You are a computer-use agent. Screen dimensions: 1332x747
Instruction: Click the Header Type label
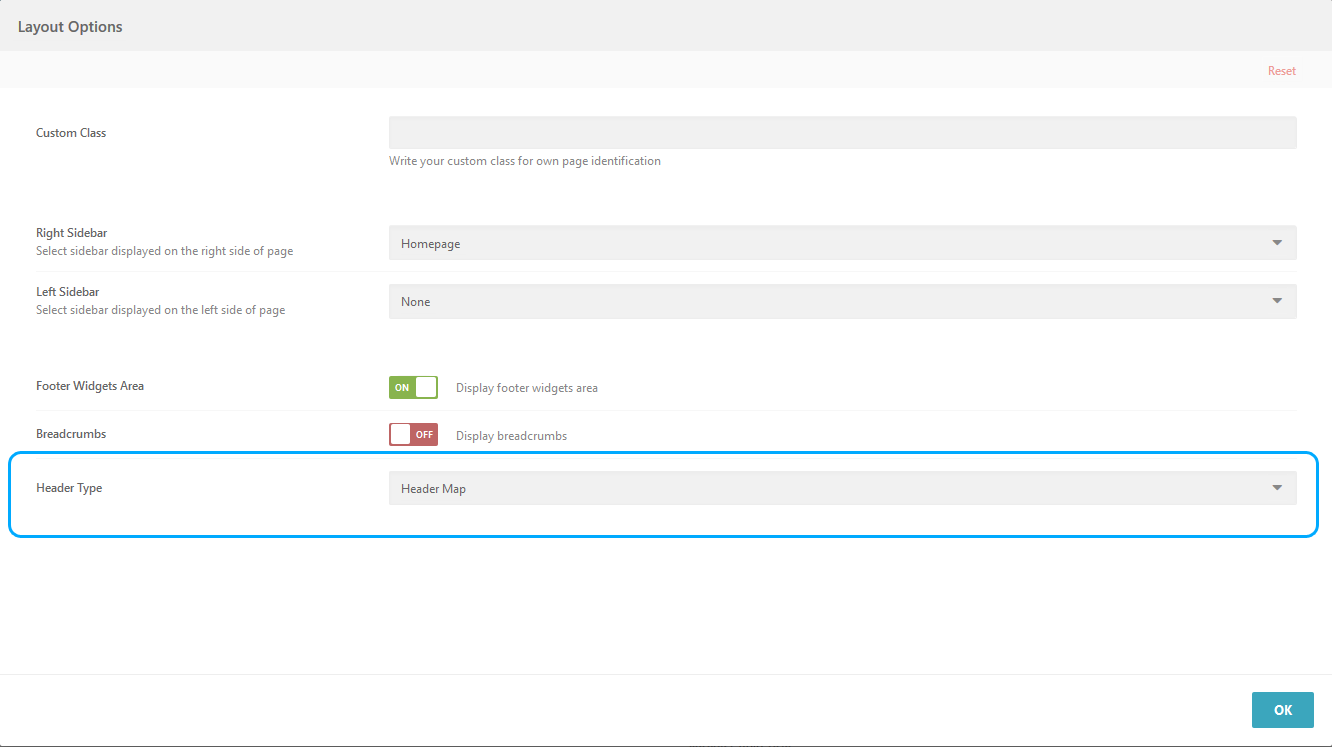[69, 488]
